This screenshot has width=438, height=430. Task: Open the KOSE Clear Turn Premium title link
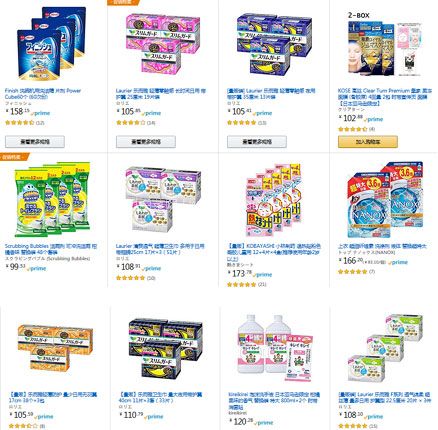385,97
